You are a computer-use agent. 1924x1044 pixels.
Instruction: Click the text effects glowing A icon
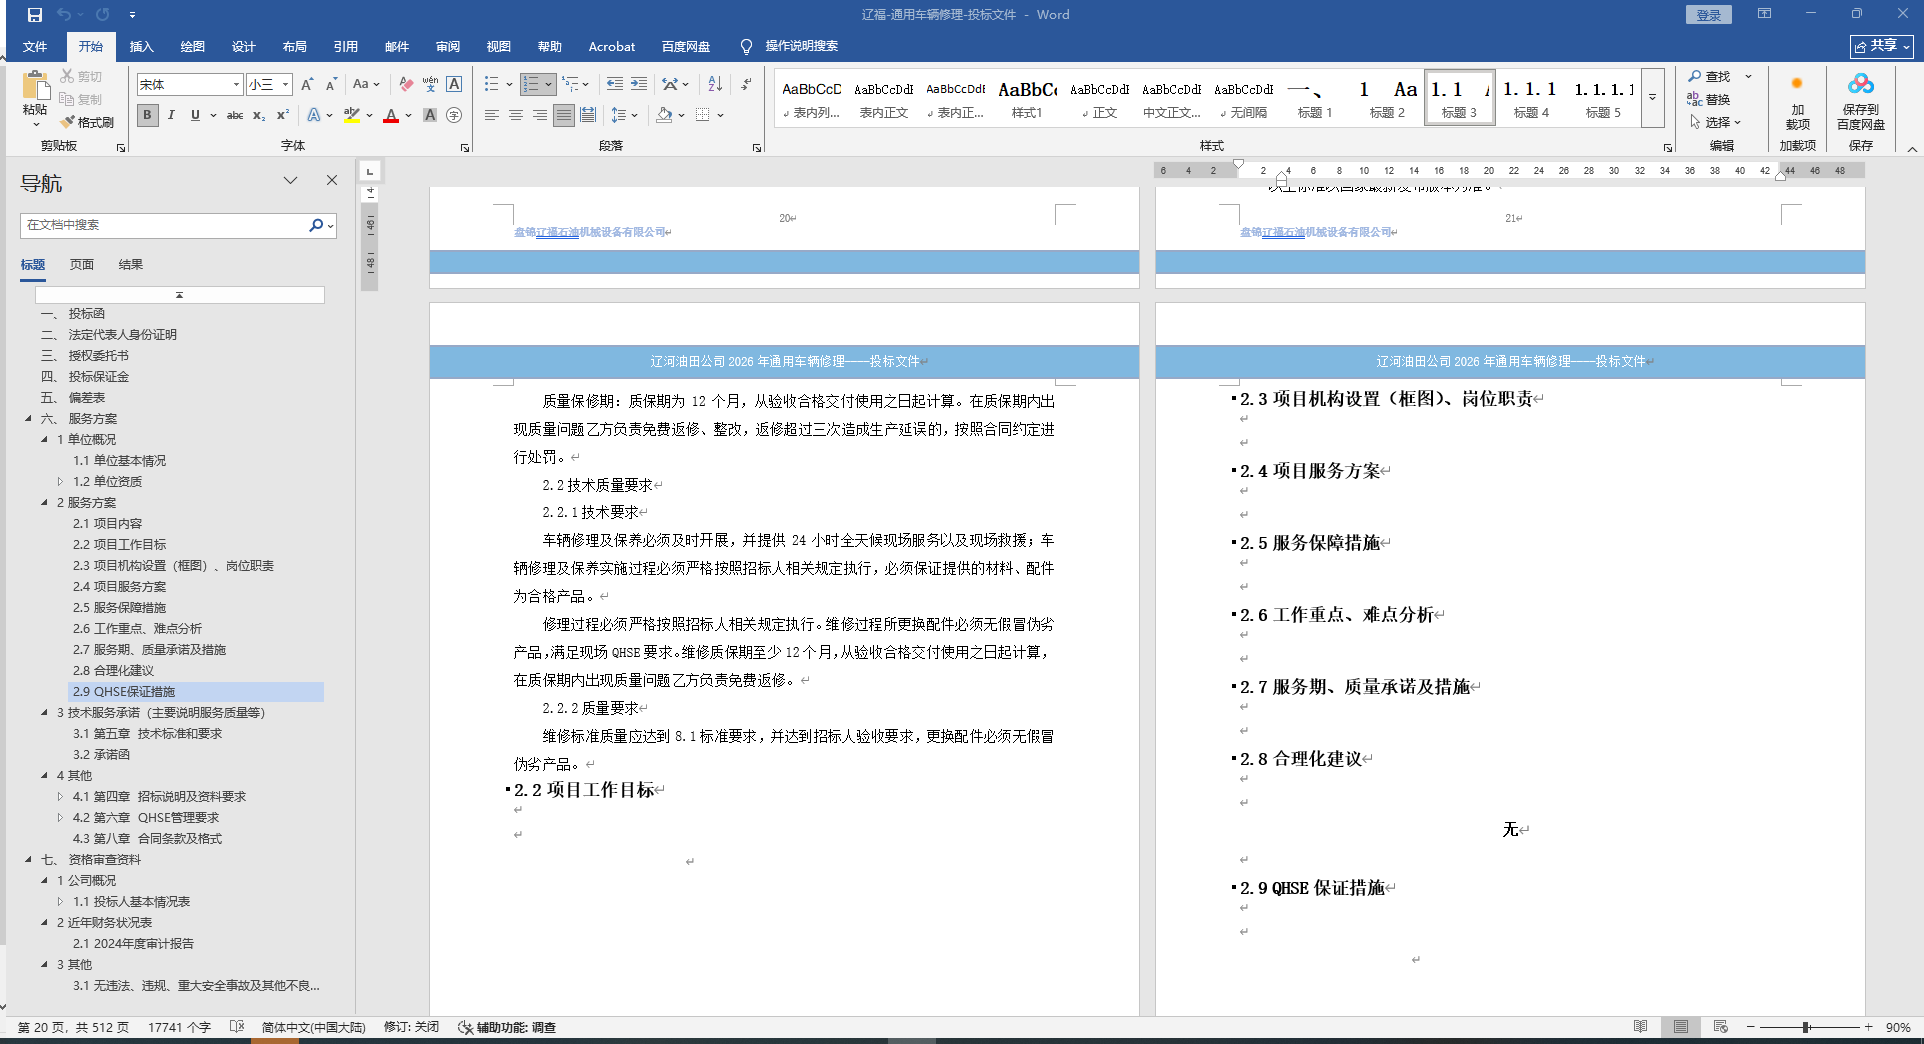pos(314,115)
